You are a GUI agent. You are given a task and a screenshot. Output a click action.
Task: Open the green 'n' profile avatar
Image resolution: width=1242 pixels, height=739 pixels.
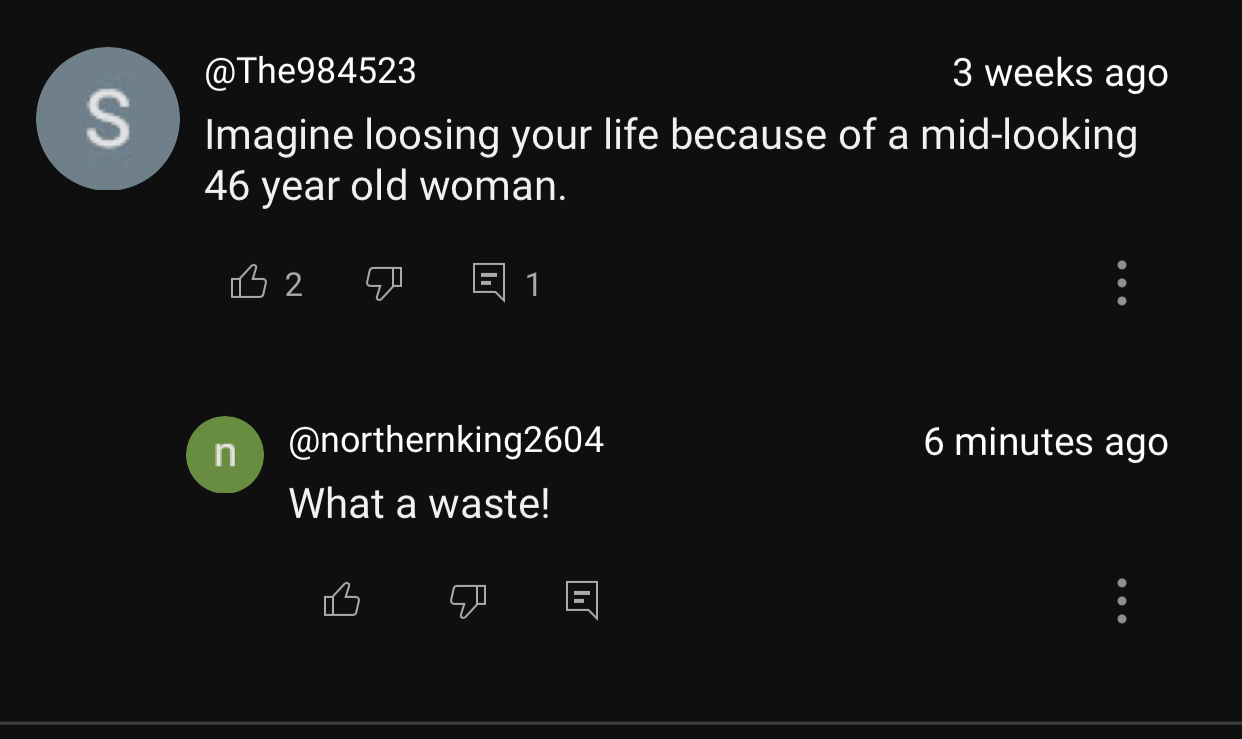225,454
